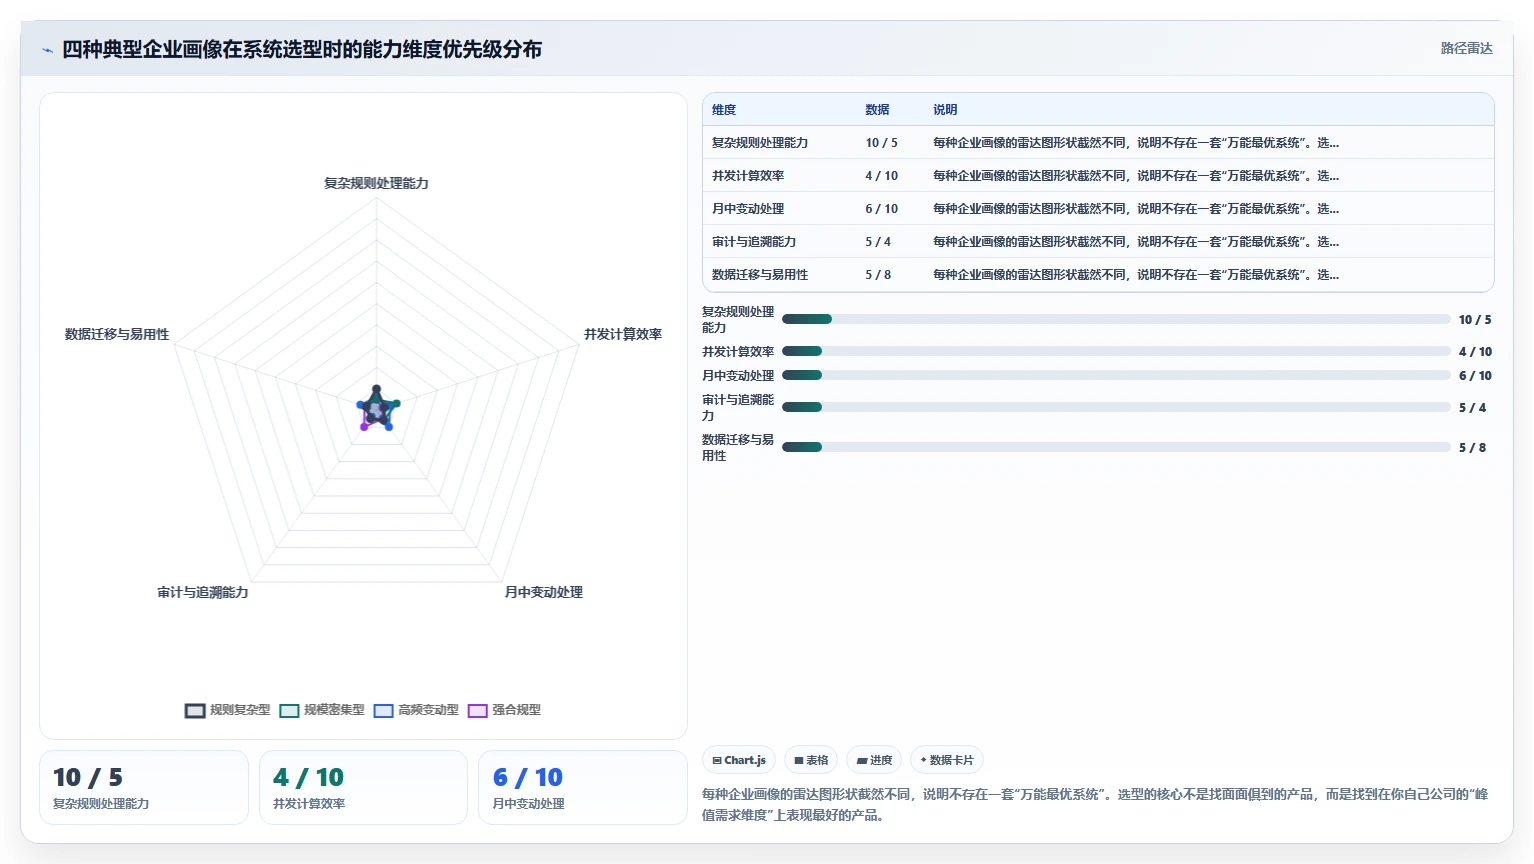
Task: Click the 路径雷达 tag in header
Action: [x=1466, y=48]
